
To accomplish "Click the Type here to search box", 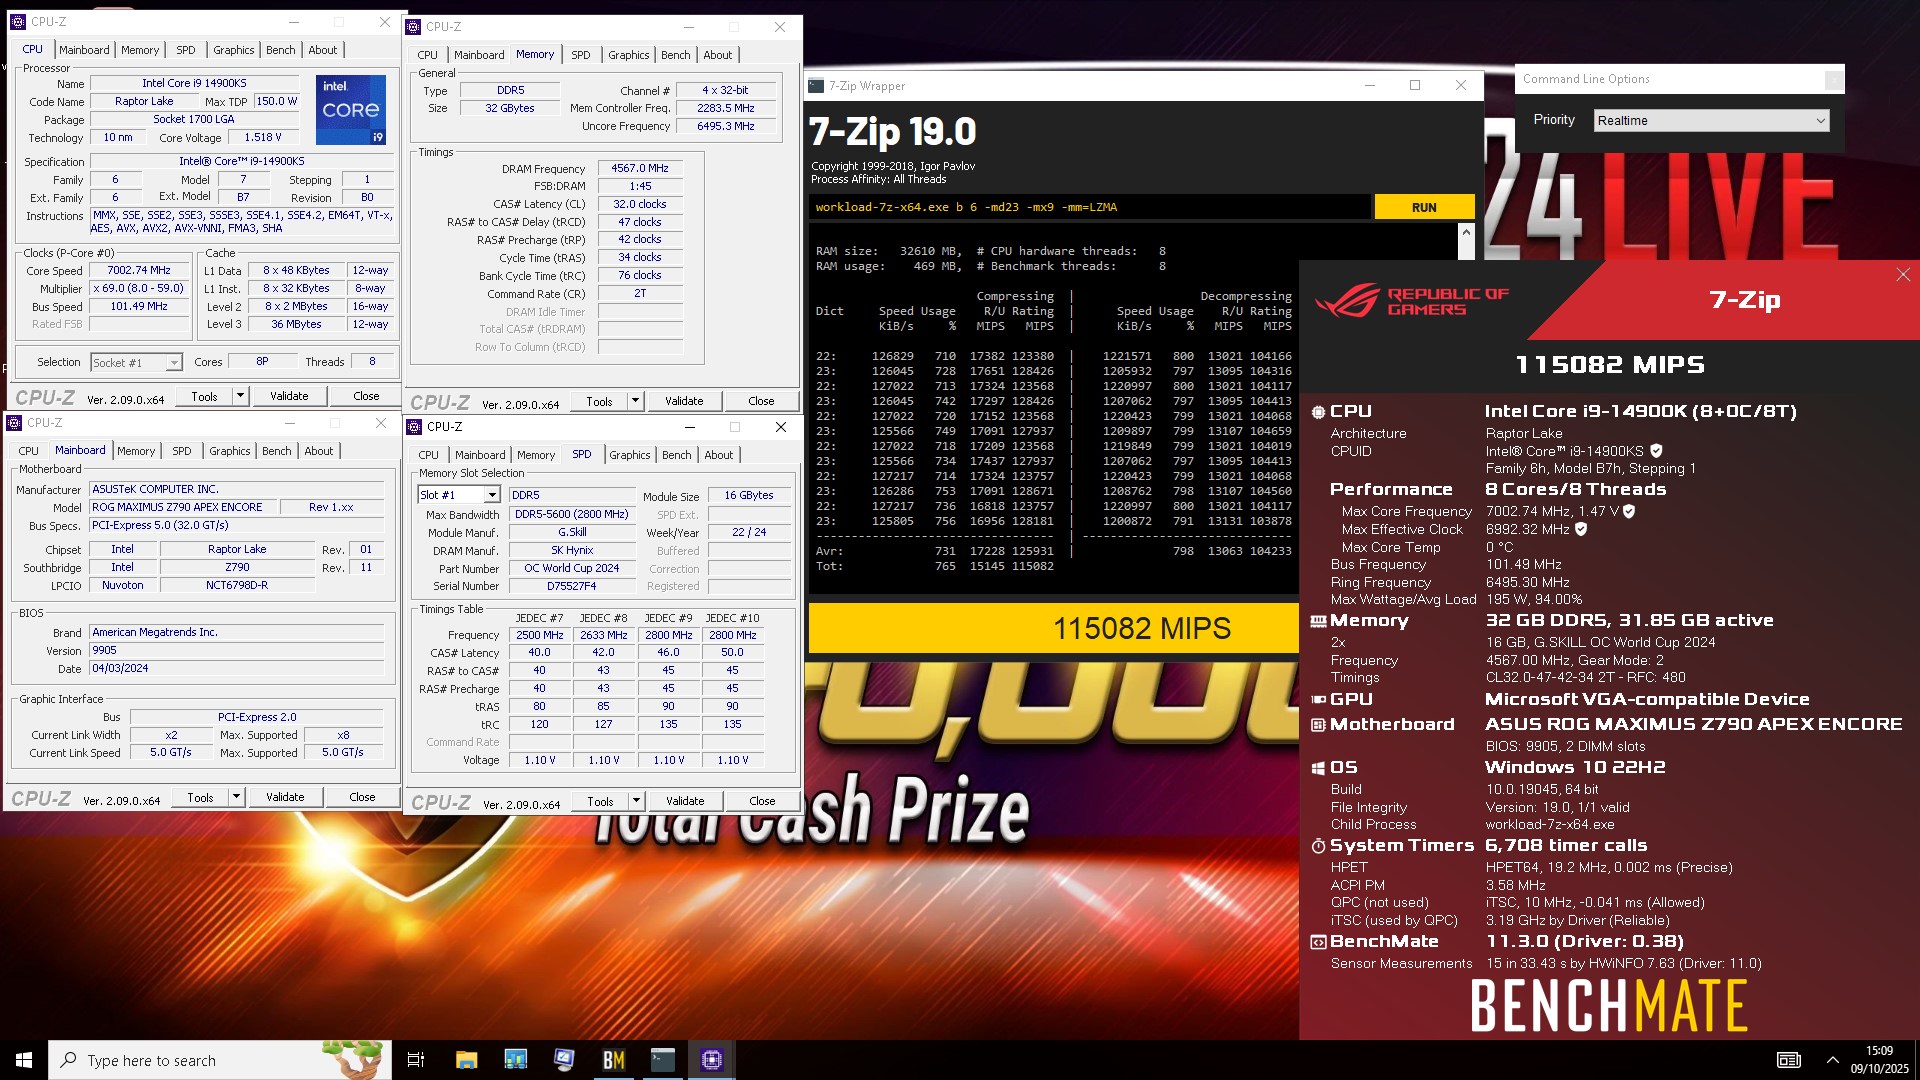I will pyautogui.click(x=220, y=1060).
